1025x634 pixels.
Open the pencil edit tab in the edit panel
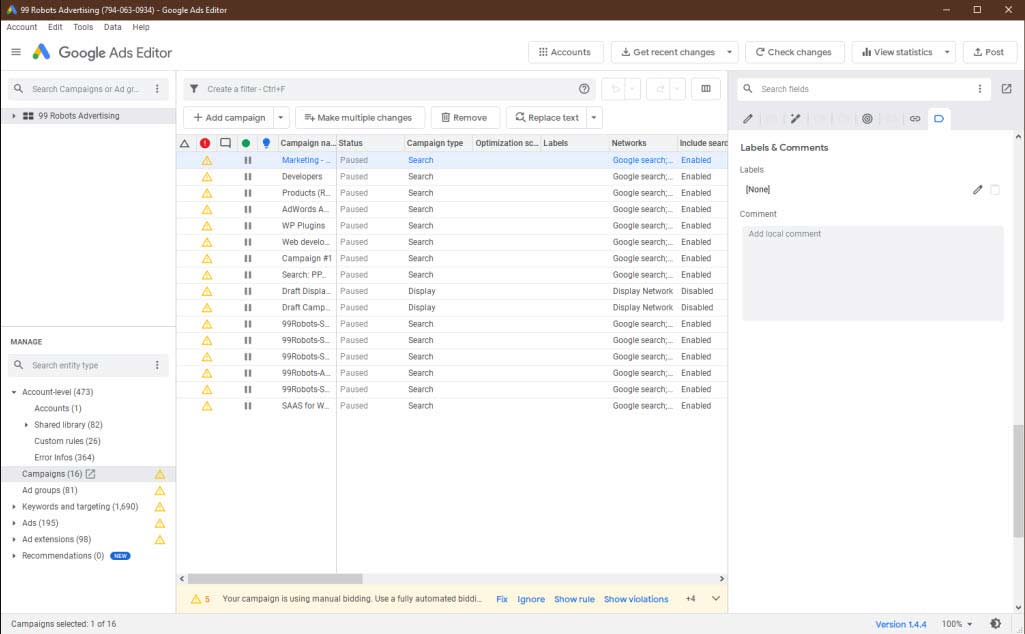pos(748,119)
